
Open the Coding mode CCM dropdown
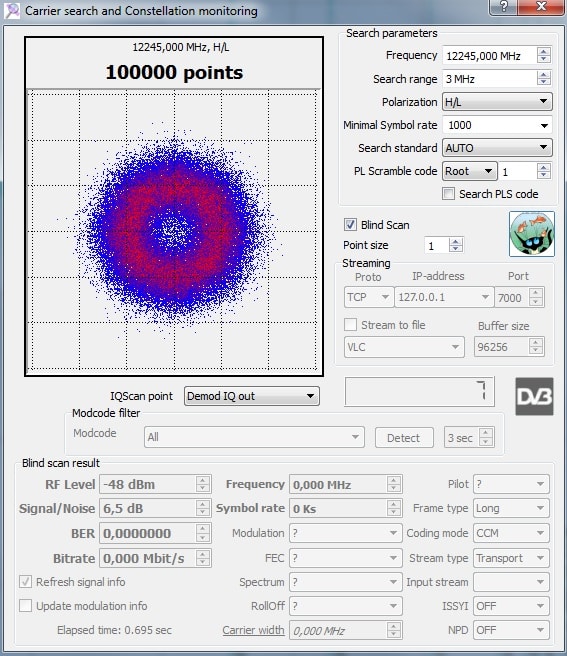click(x=511, y=533)
